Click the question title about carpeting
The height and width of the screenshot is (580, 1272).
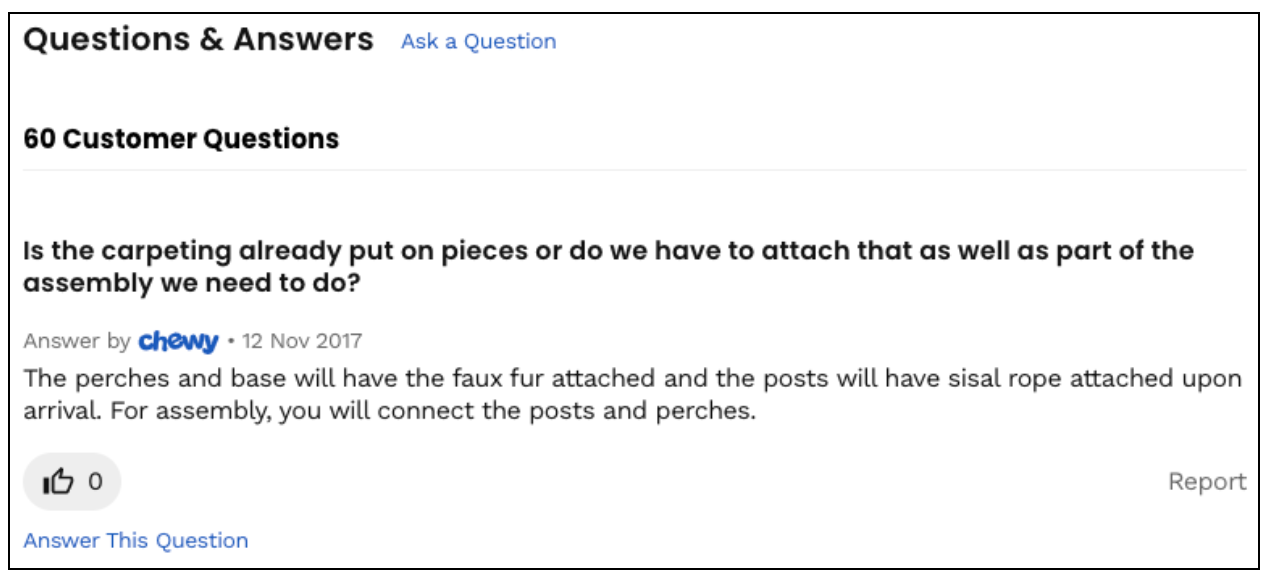point(608,267)
